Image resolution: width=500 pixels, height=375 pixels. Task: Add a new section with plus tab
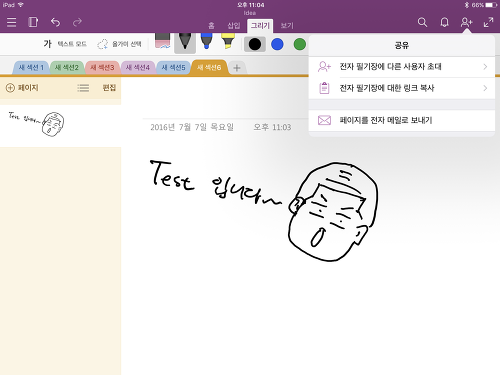237,68
